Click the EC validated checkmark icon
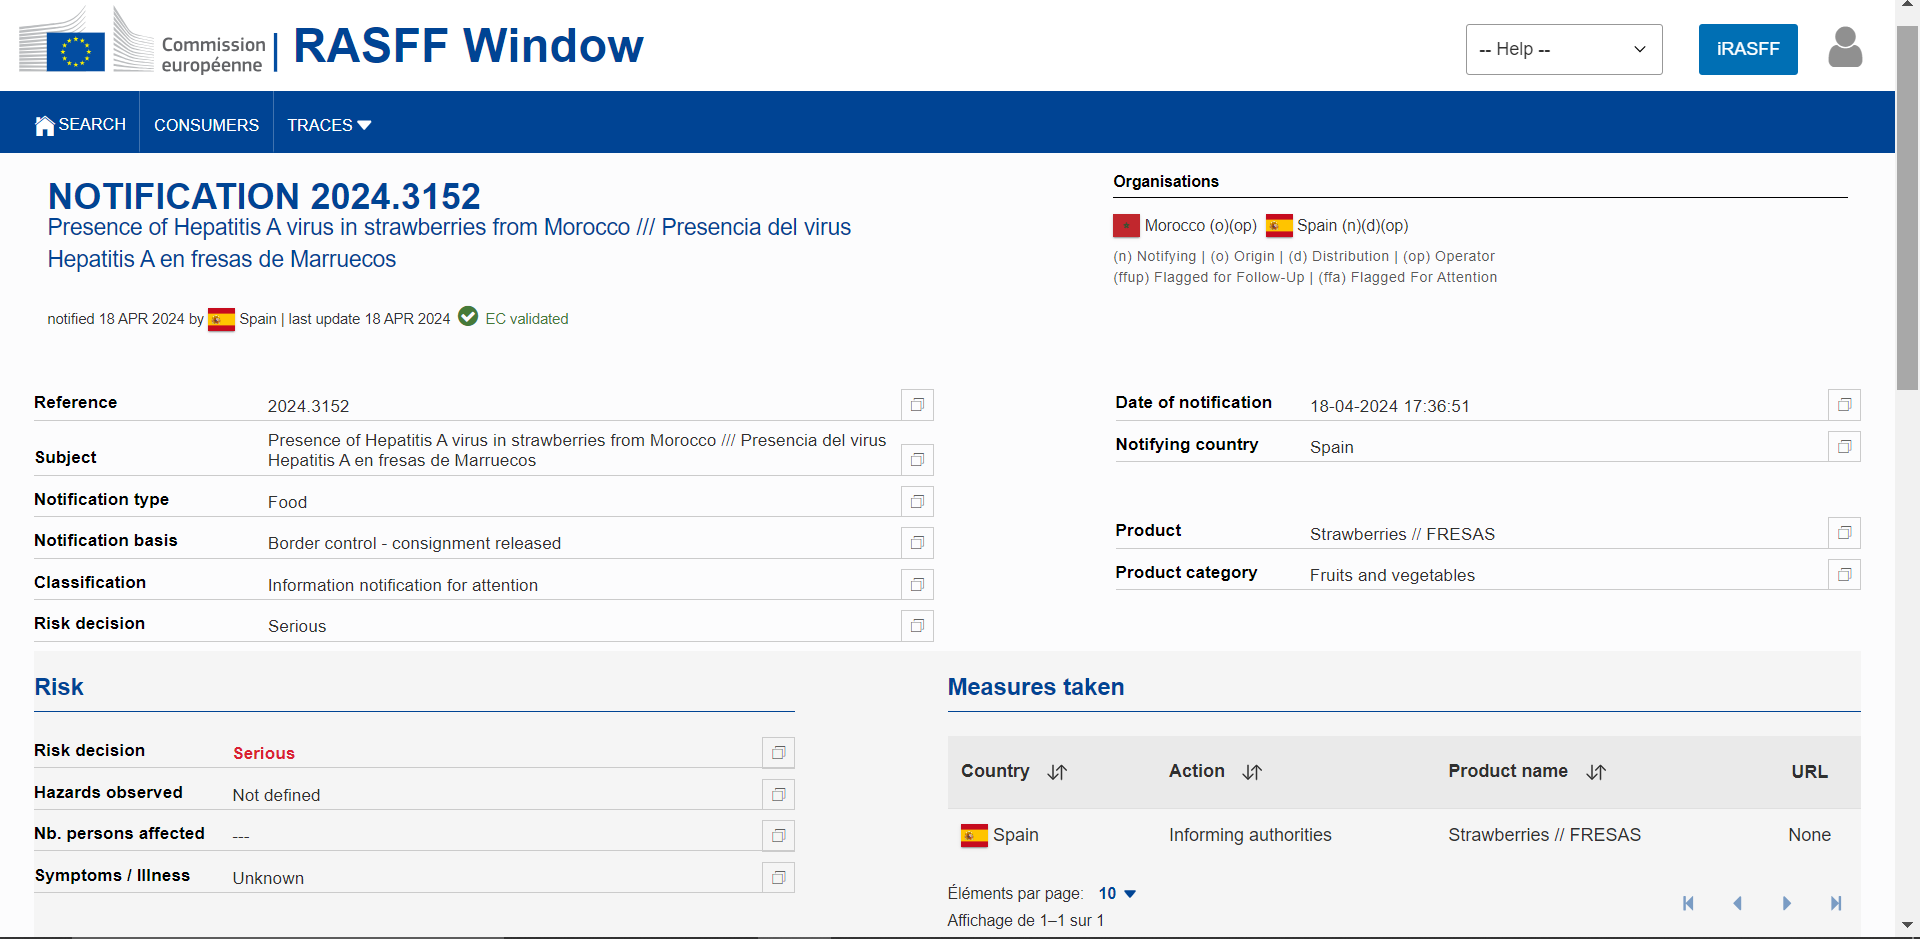The height and width of the screenshot is (939, 1920). [468, 317]
